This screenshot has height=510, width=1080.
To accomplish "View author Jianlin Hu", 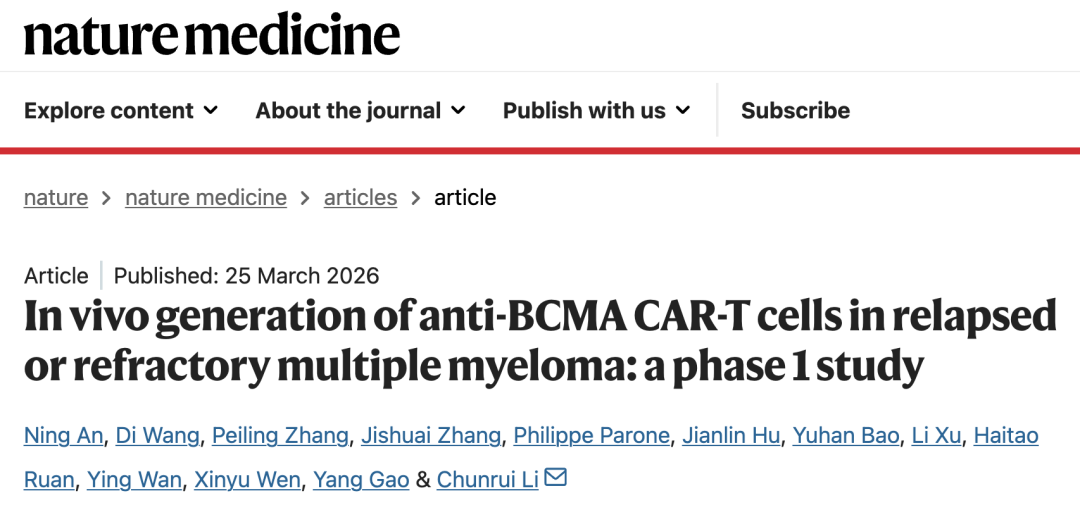I will (x=731, y=436).
